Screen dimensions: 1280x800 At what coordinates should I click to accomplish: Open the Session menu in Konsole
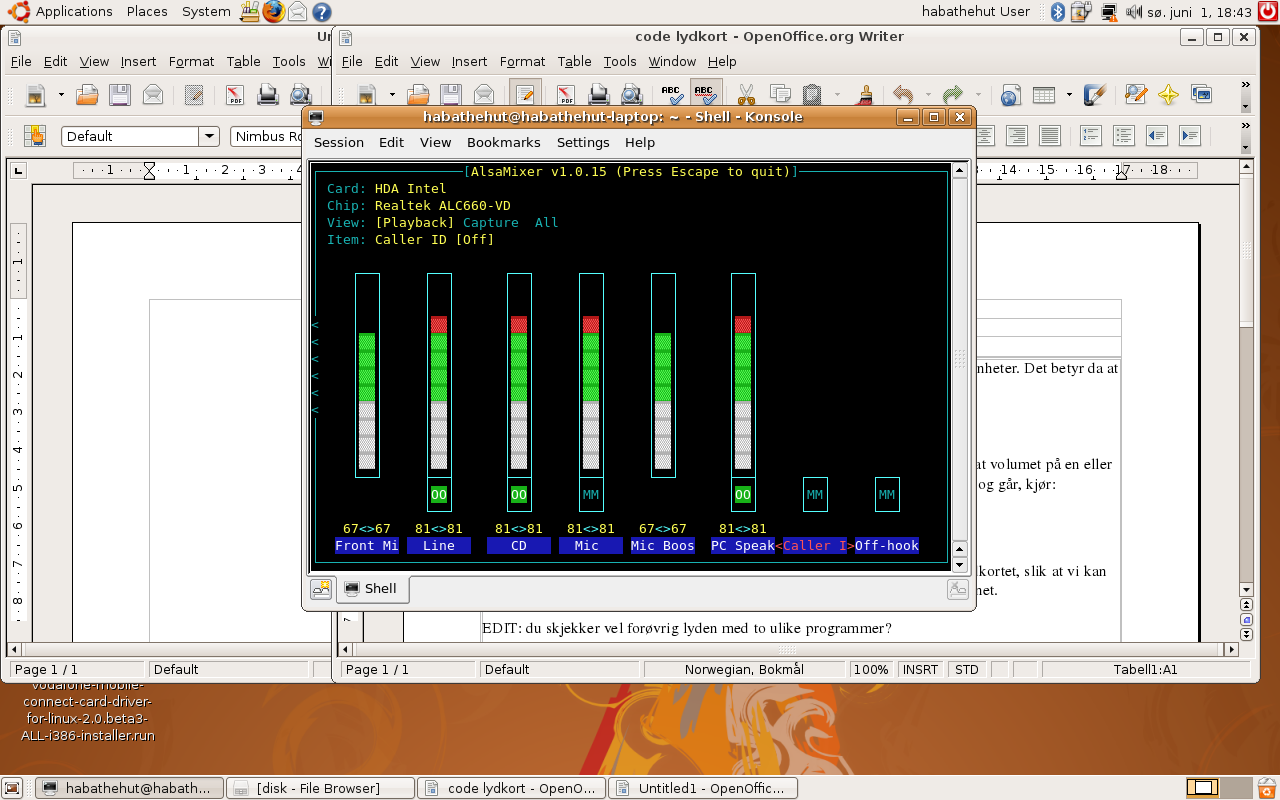(339, 142)
